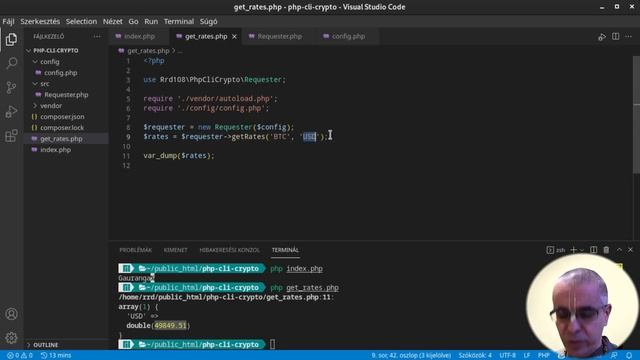Open Requester.php in explorer tree
This screenshot has height=360, width=640.
coord(66,95)
